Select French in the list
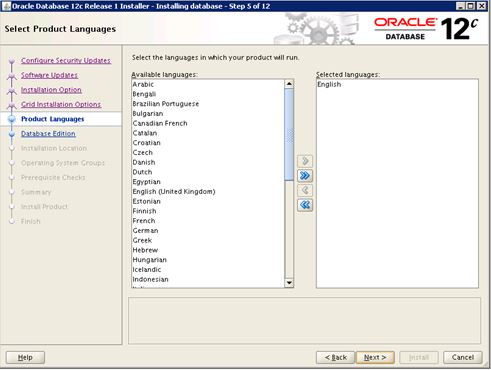The image size is (491, 370). pos(208,221)
